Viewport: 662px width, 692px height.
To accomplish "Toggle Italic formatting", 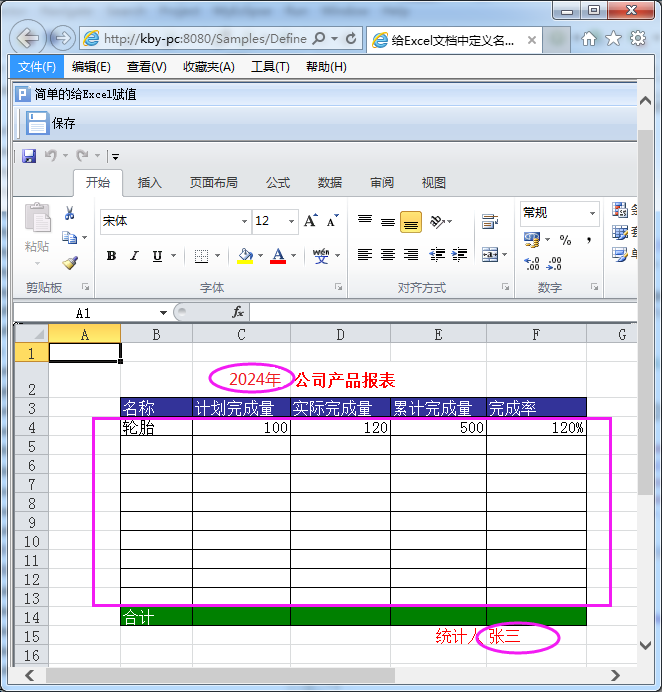I will 134,256.
